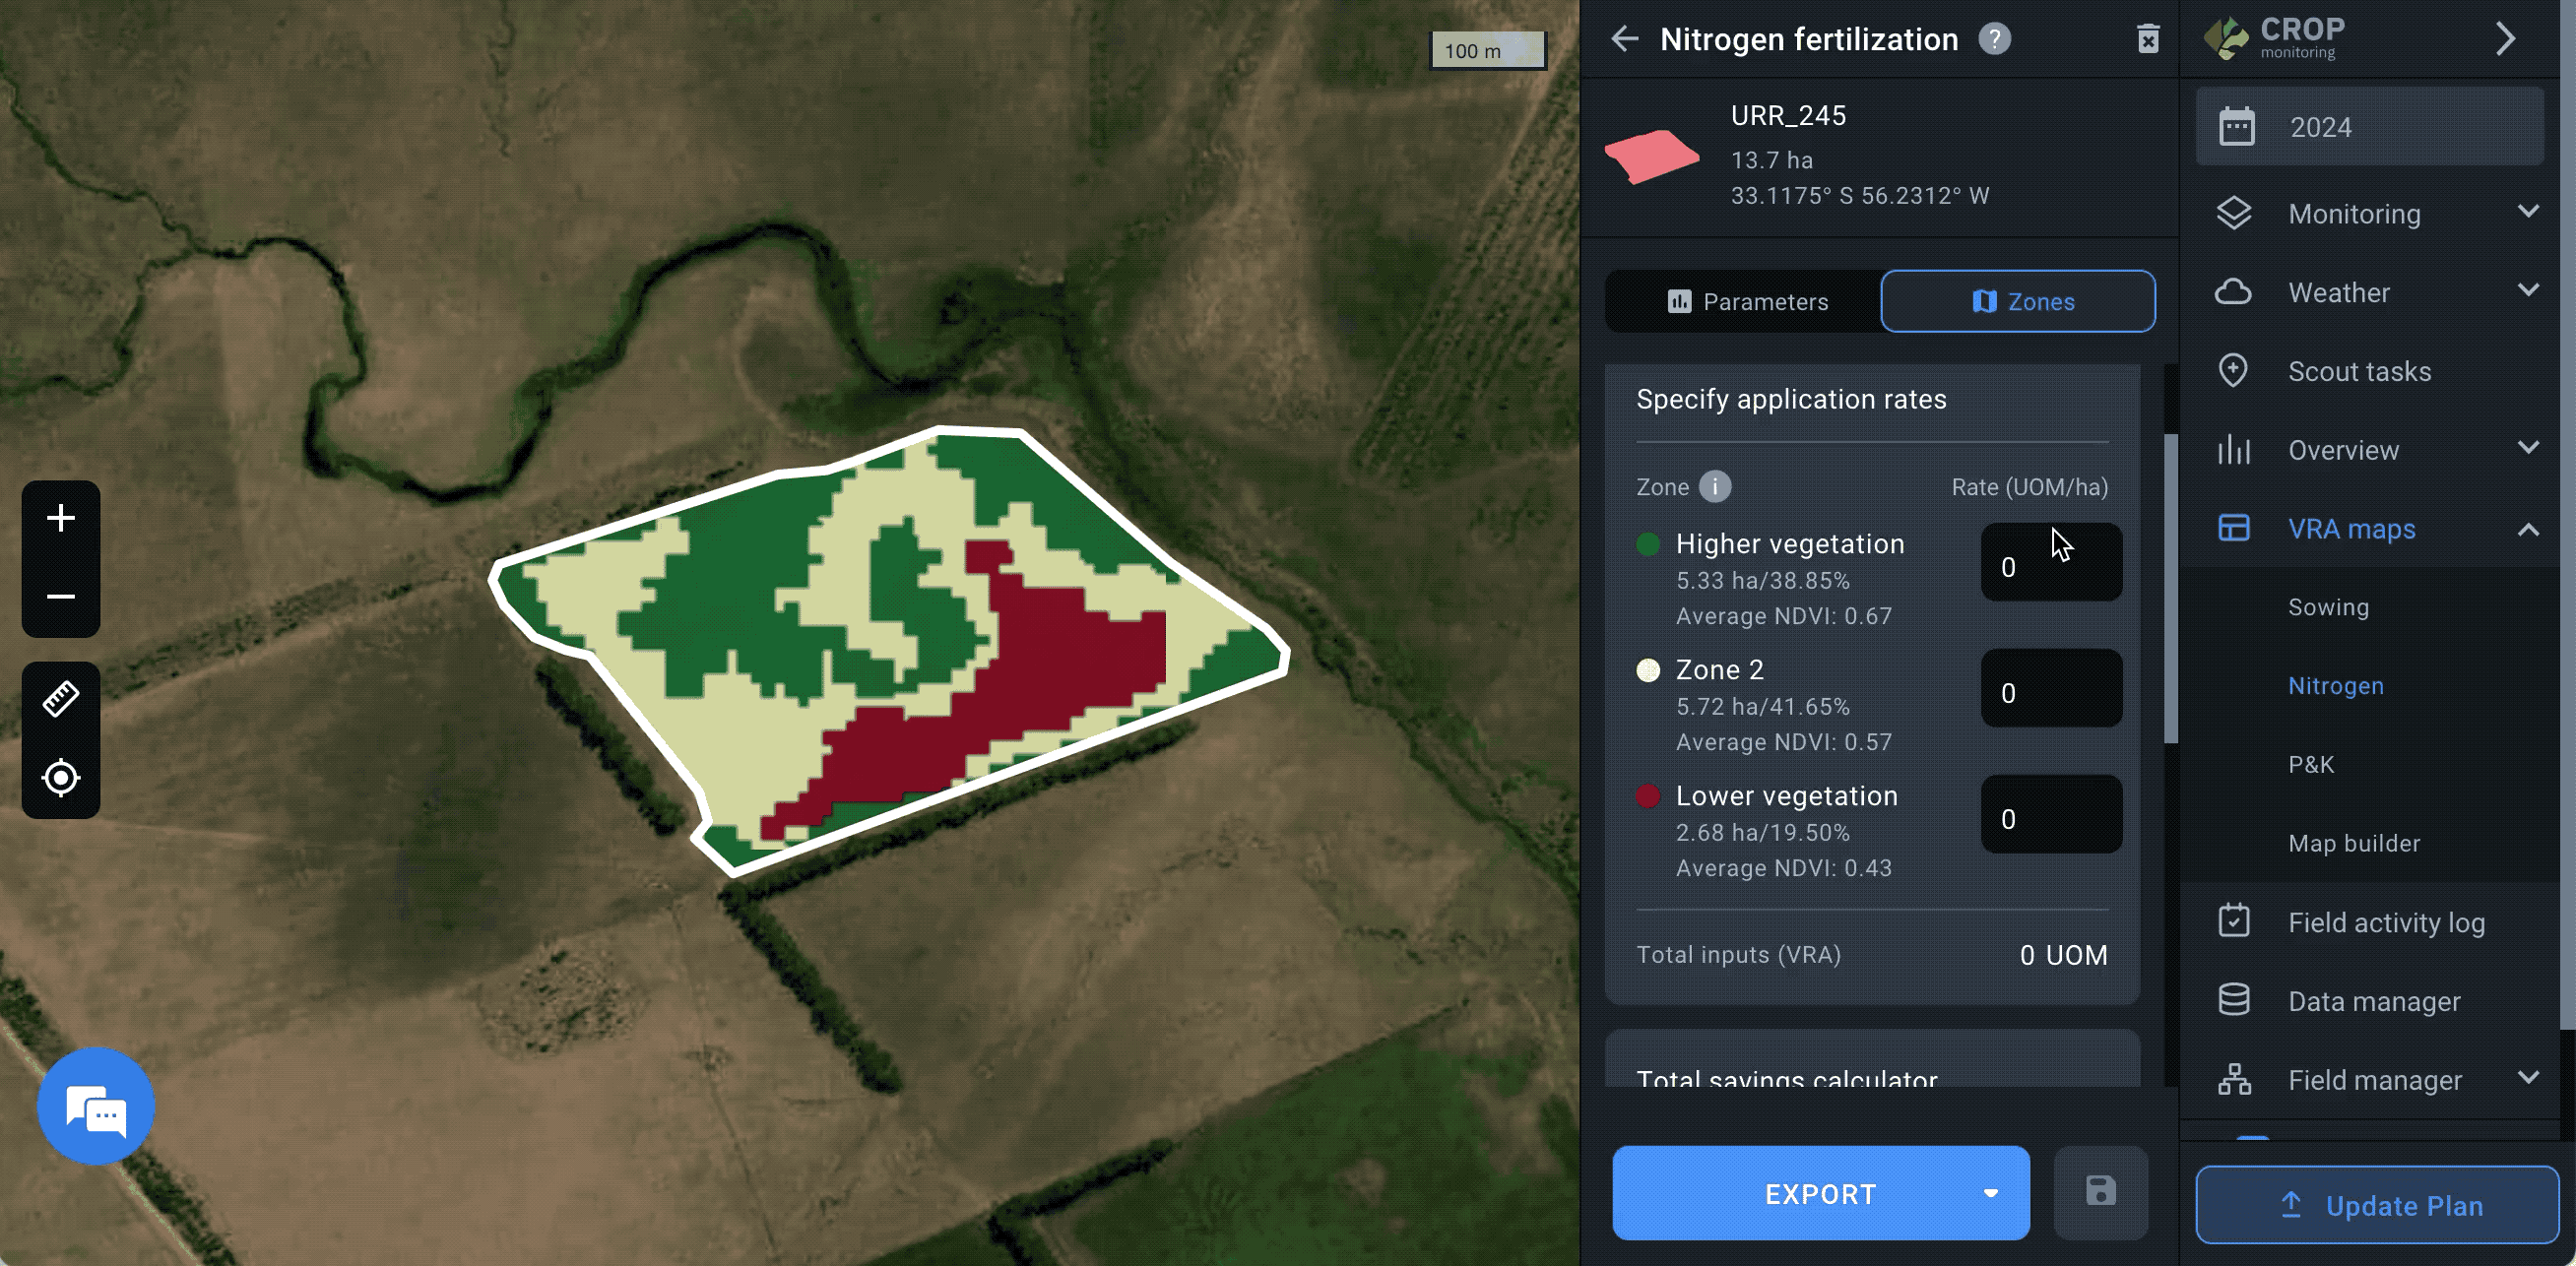Viewport: 2576px width, 1266px height.
Task: Select the ruler measure tool
Action: tap(61, 698)
